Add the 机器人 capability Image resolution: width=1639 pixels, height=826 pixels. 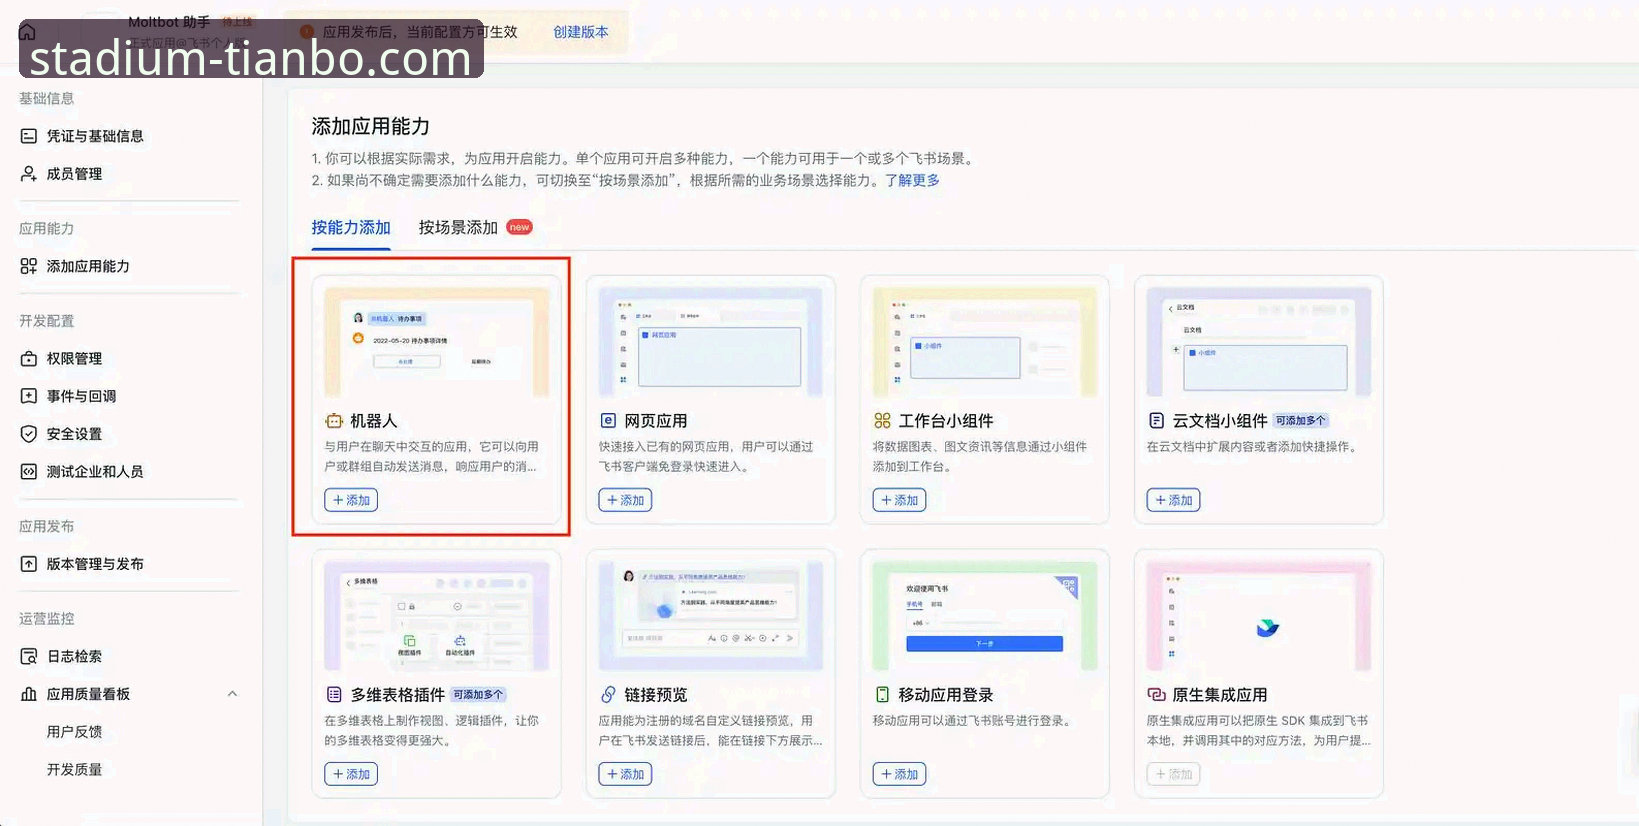coord(351,500)
